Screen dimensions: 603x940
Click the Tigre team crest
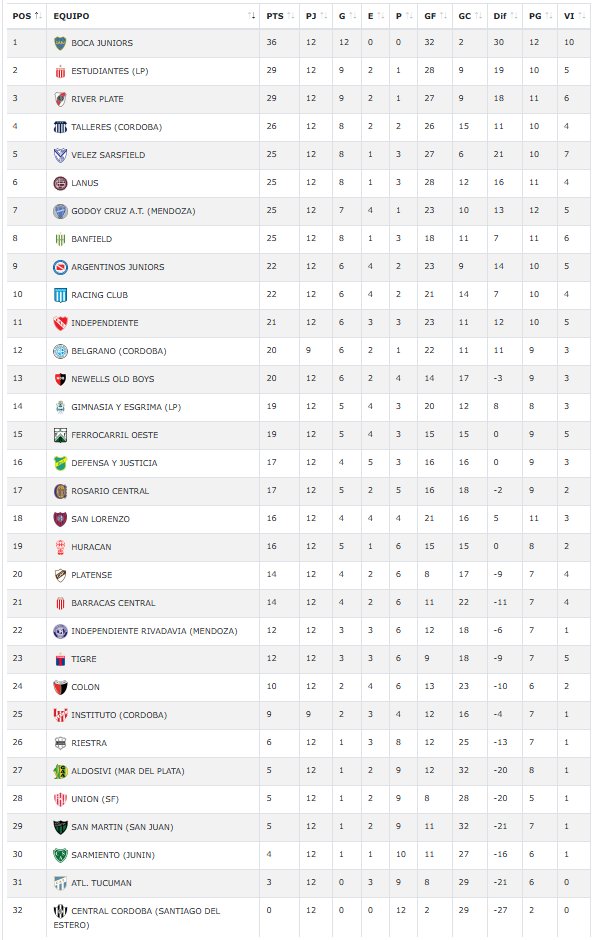tap(60, 659)
